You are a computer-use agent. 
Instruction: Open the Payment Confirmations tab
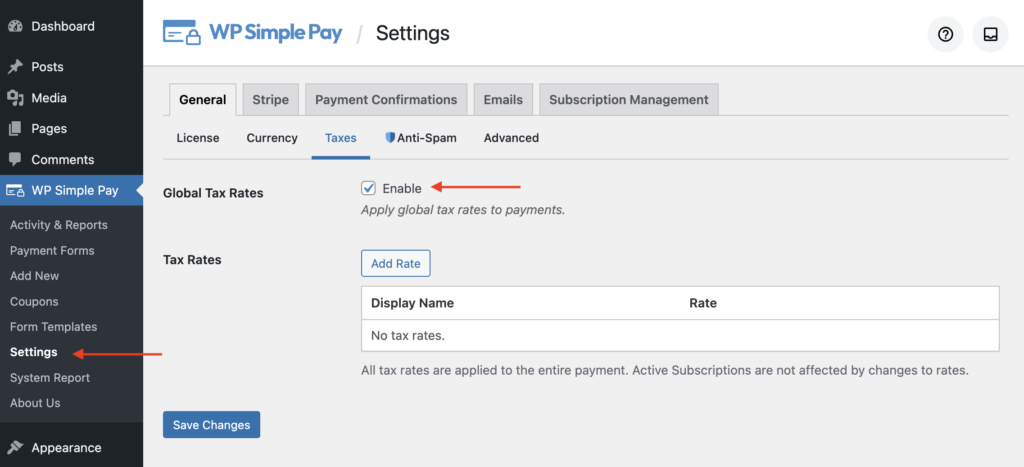(x=386, y=100)
